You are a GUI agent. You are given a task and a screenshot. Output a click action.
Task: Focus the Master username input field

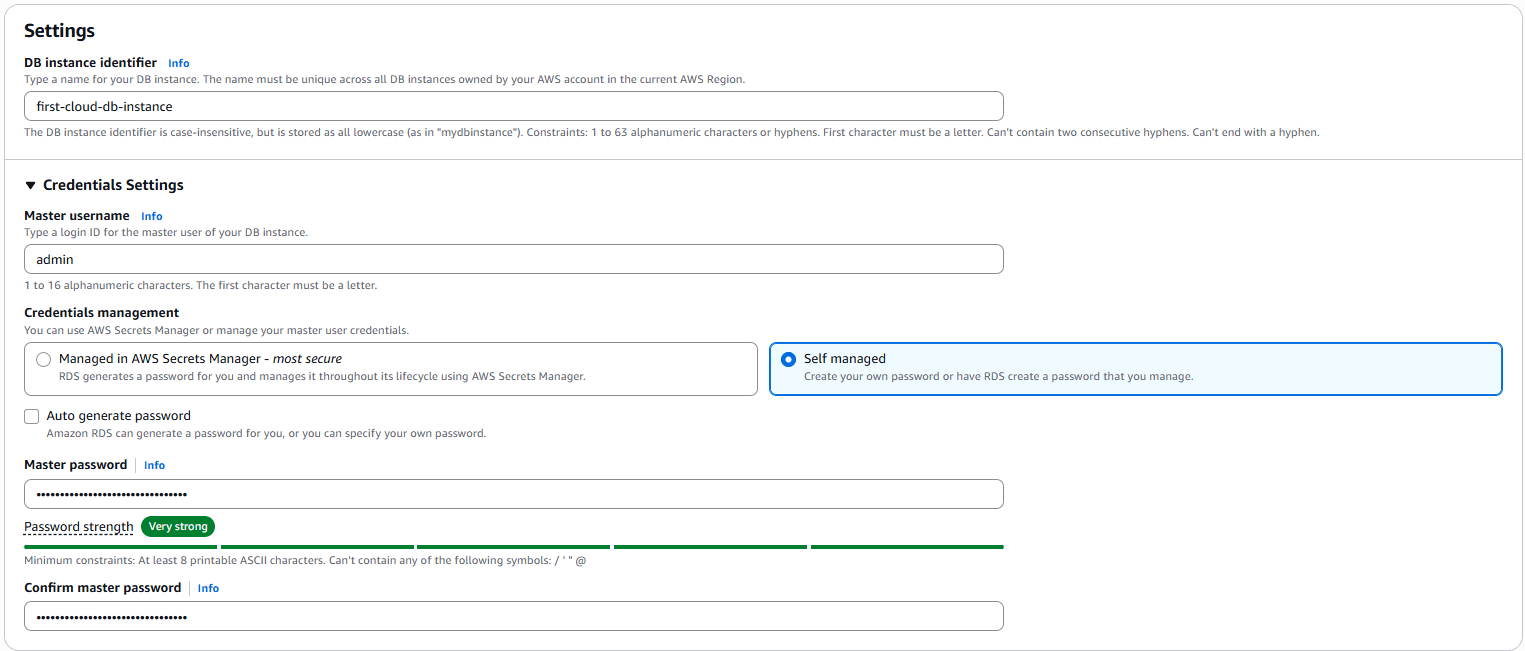[x=513, y=259]
